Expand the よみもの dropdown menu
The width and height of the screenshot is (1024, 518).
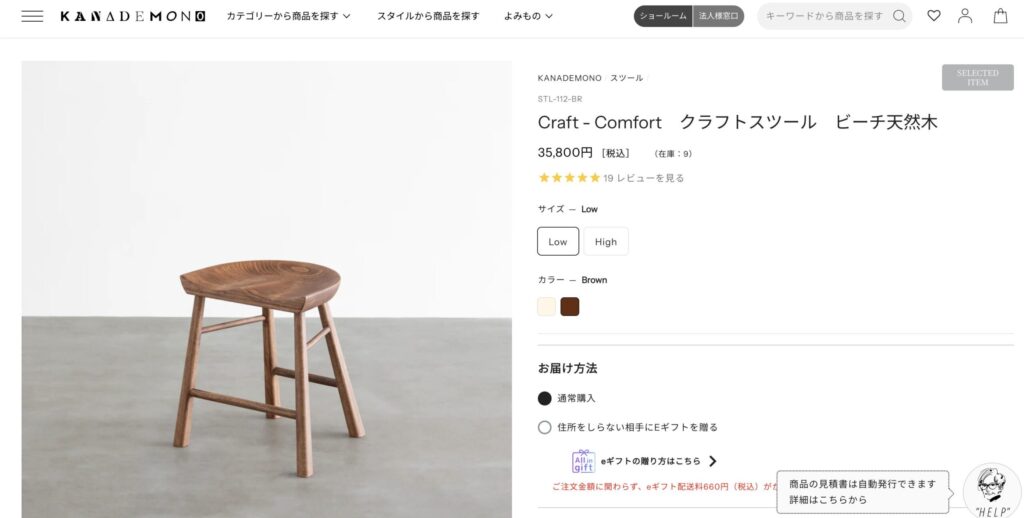[528, 16]
